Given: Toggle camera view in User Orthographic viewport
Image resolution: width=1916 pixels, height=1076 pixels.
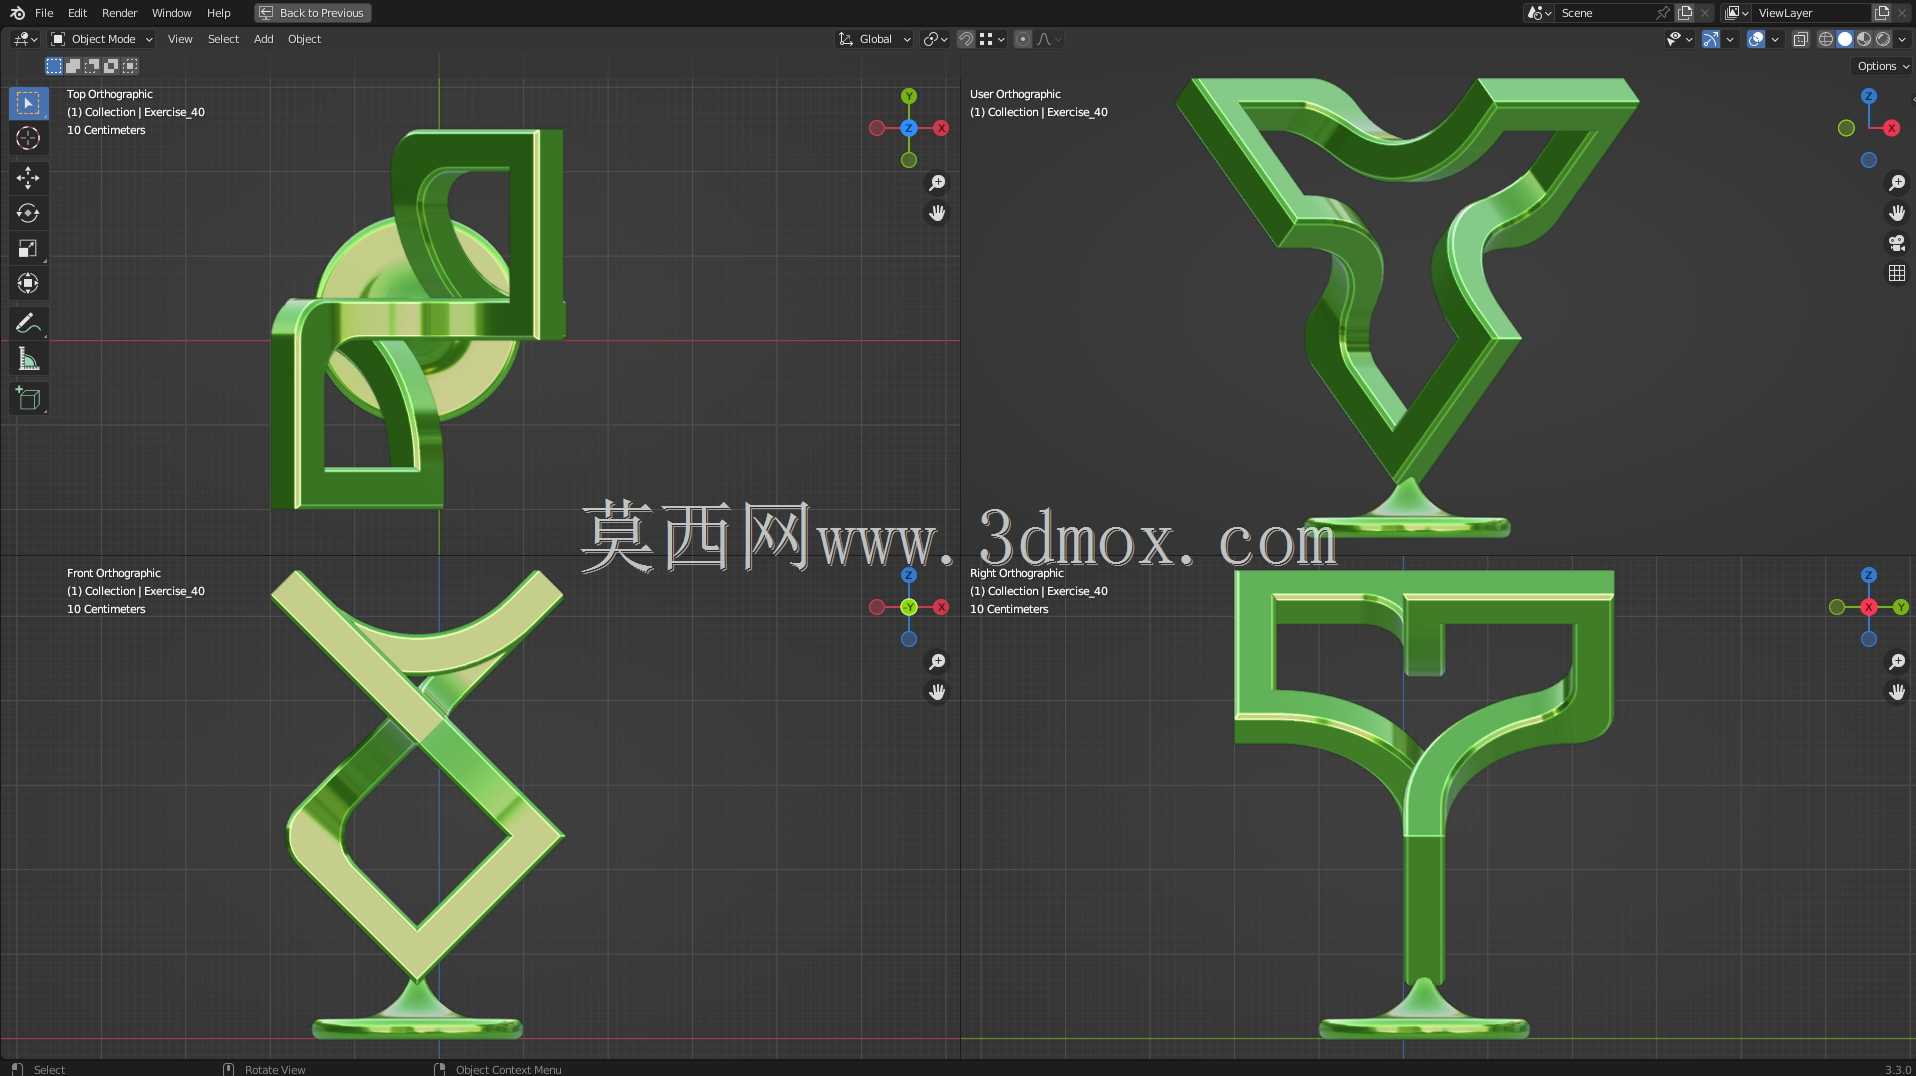Looking at the screenshot, I should tap(1896, 243).
